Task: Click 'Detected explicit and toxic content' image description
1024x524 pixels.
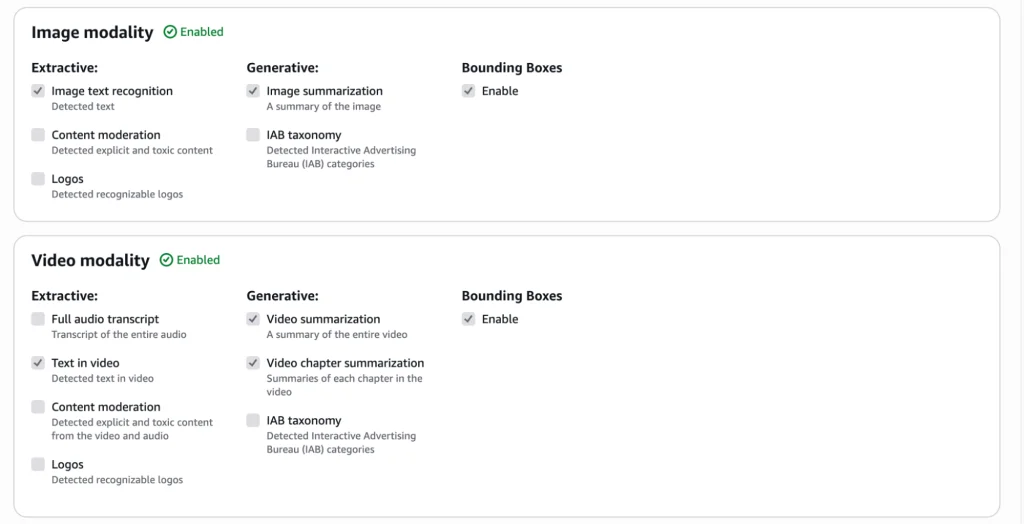Action: click(x=132, y=150)
